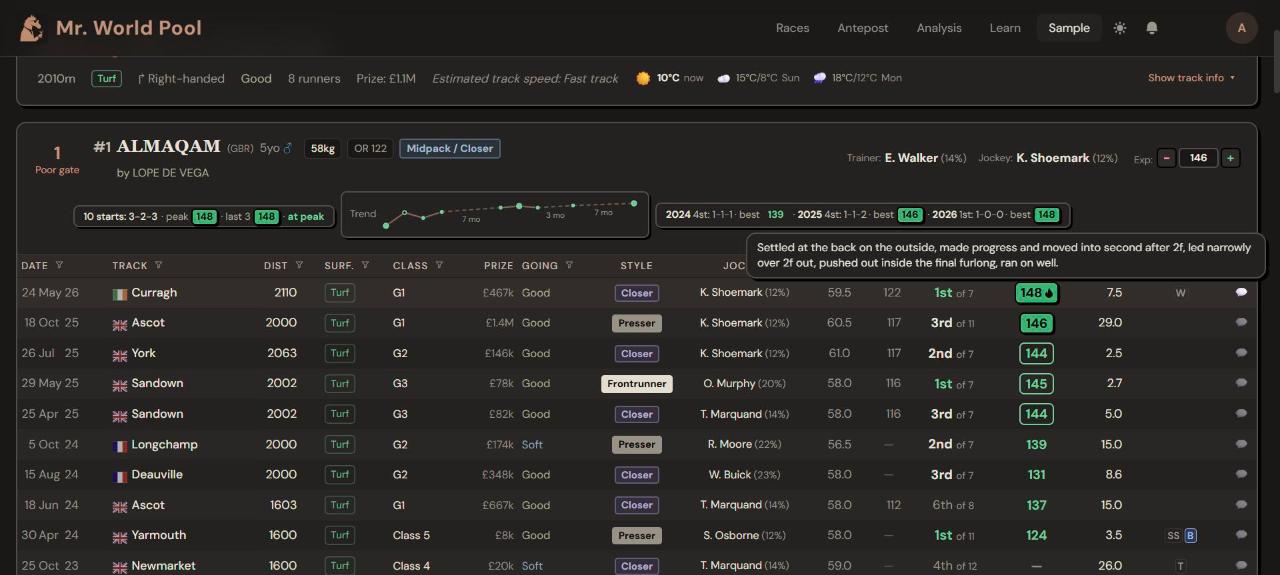
Task: Click the right-handed track direction icon
Action: coord(141,78)
